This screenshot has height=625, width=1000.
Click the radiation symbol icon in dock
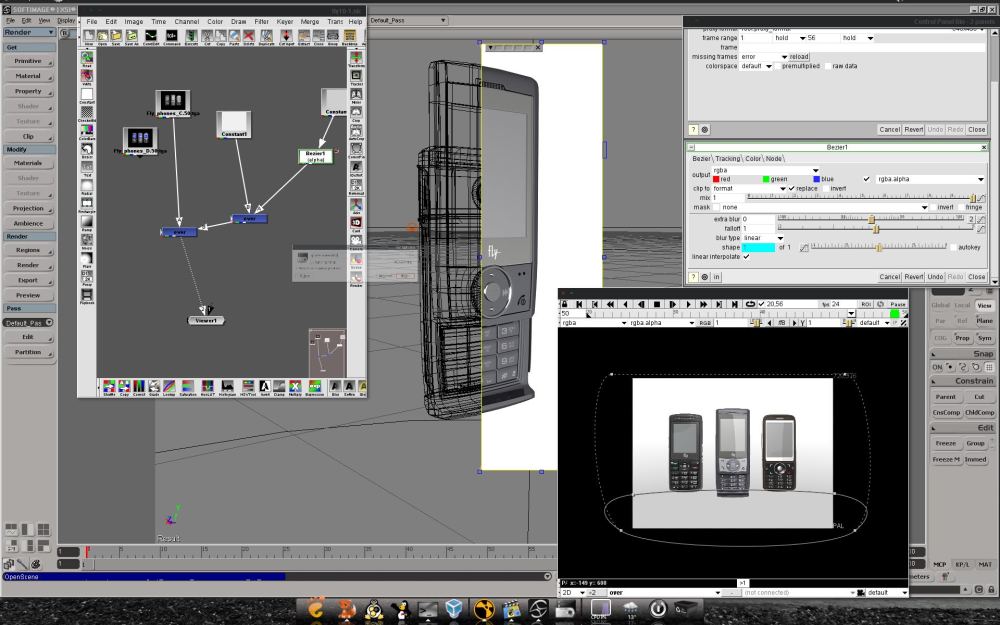[x=483, y=610]
